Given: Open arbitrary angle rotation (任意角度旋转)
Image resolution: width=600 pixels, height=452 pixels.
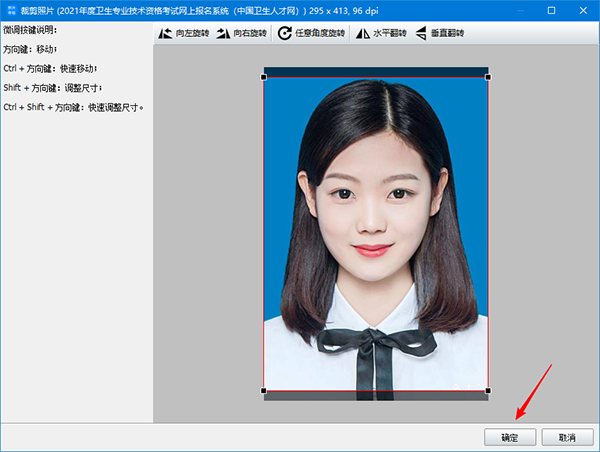Looking at the screenshot, I should 285,33.
